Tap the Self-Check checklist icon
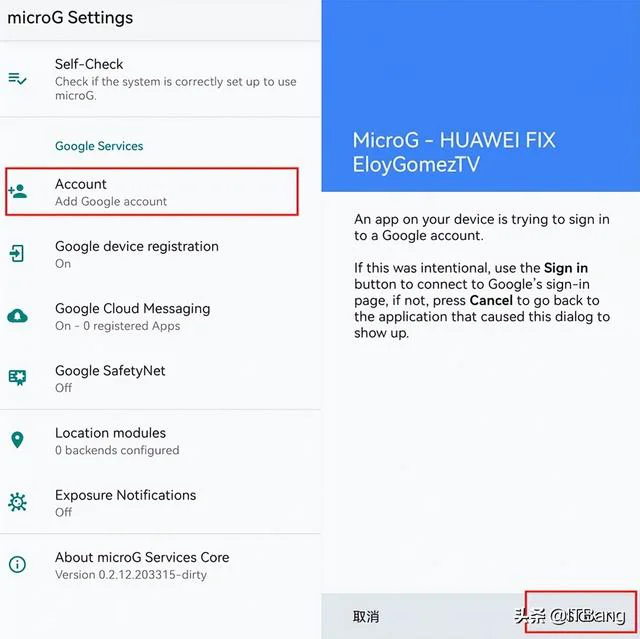 pyautogui.click(x=18, y=78)
